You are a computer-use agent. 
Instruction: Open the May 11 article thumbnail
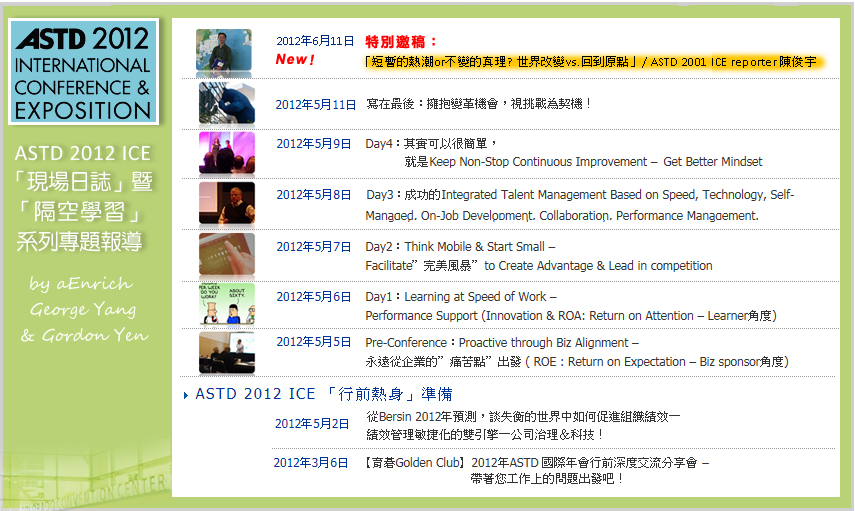(226, 103)
